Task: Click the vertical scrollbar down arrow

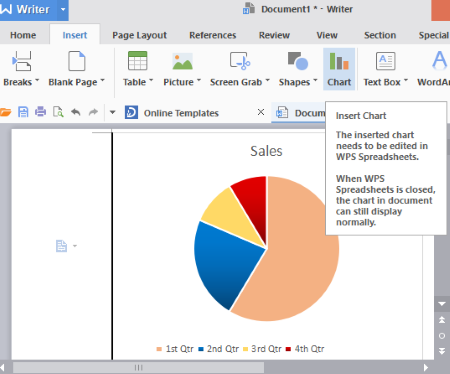Action: coord(442,304)
